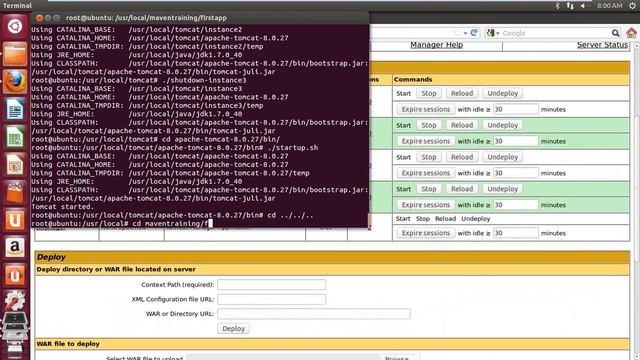Stop the fourth application (lower green row)

[429, 189]
